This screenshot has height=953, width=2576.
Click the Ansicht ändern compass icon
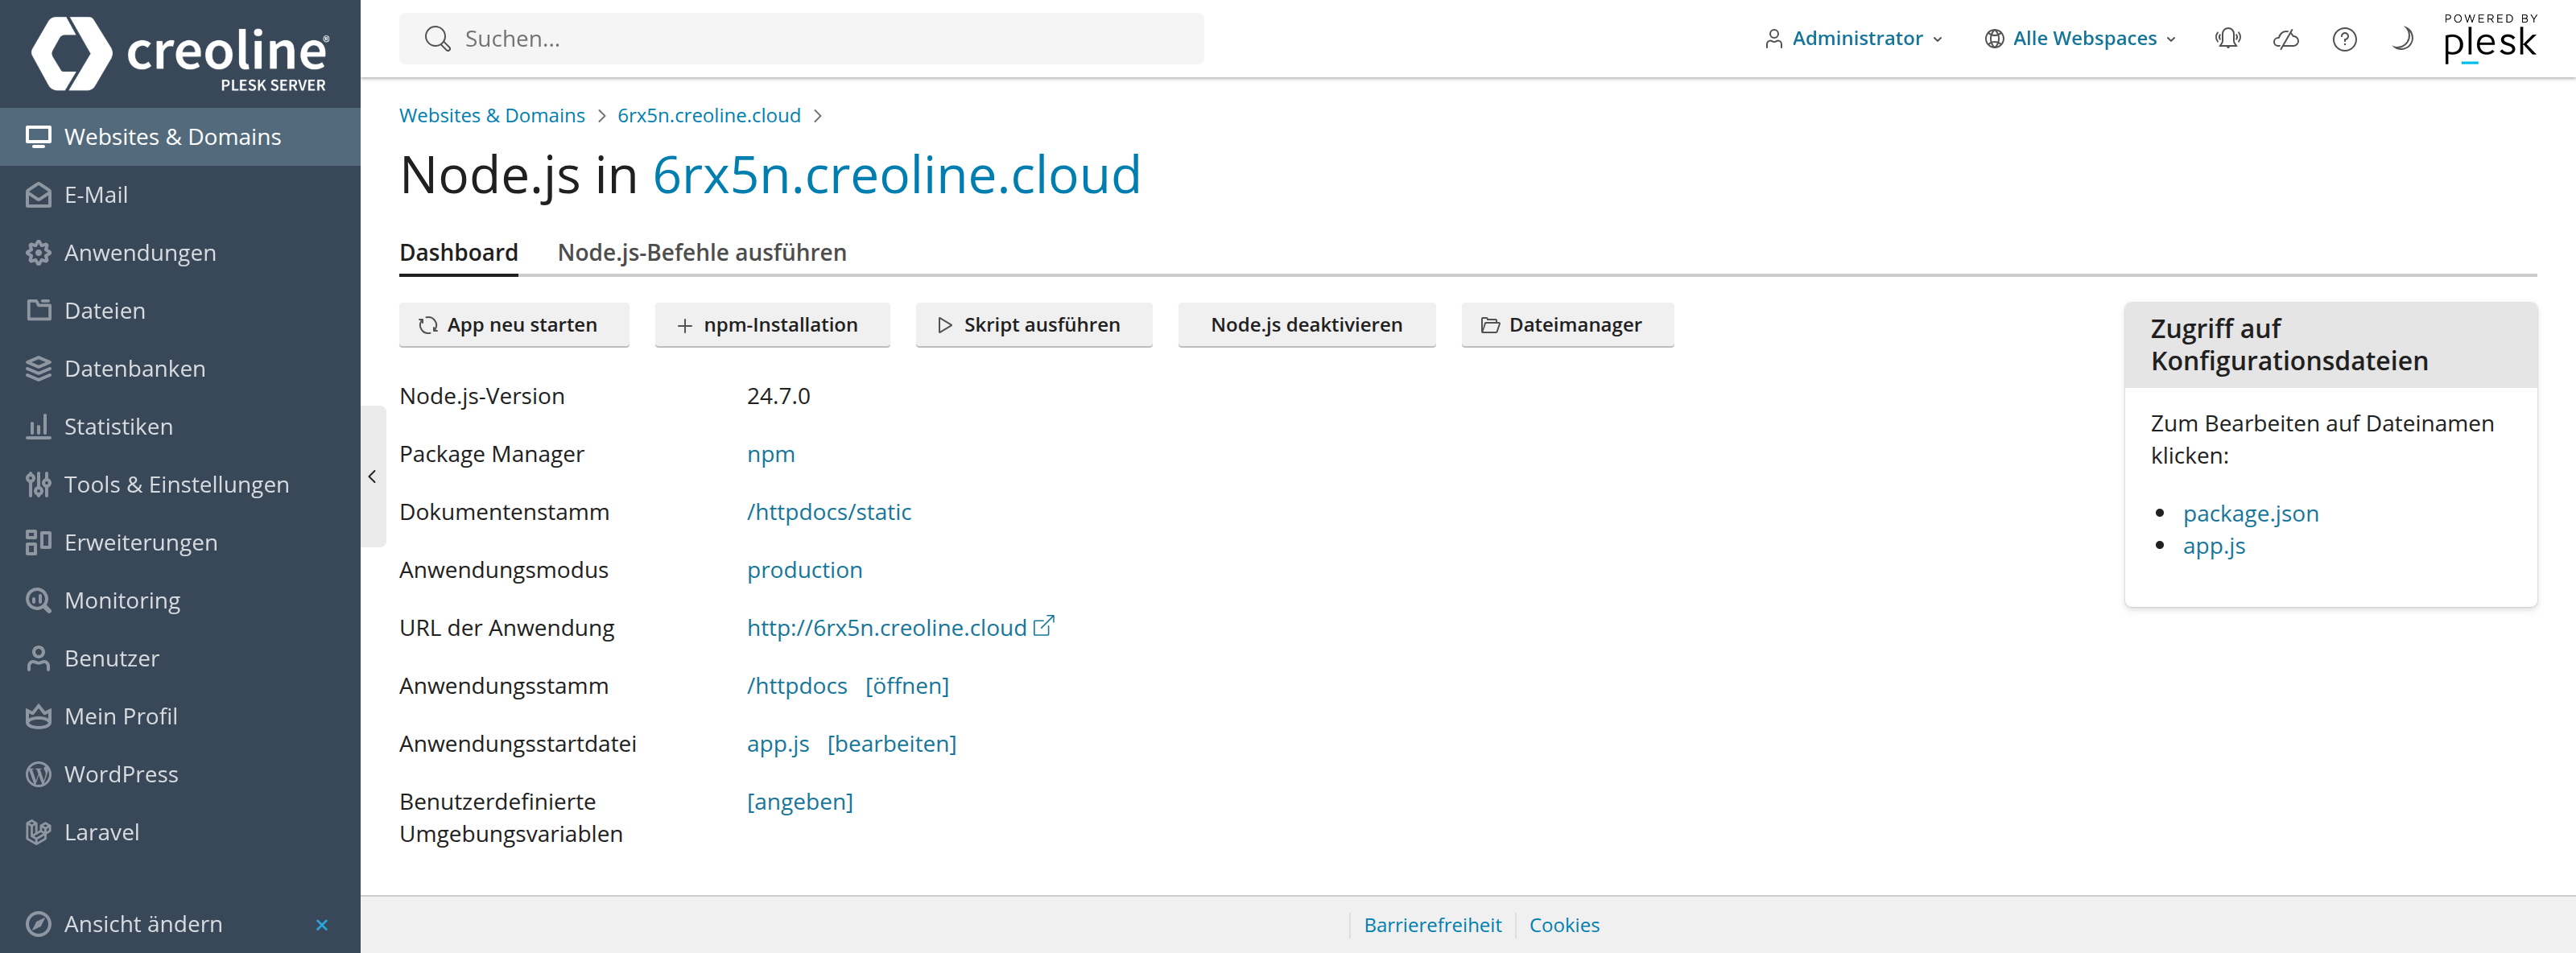click(38, 924)
